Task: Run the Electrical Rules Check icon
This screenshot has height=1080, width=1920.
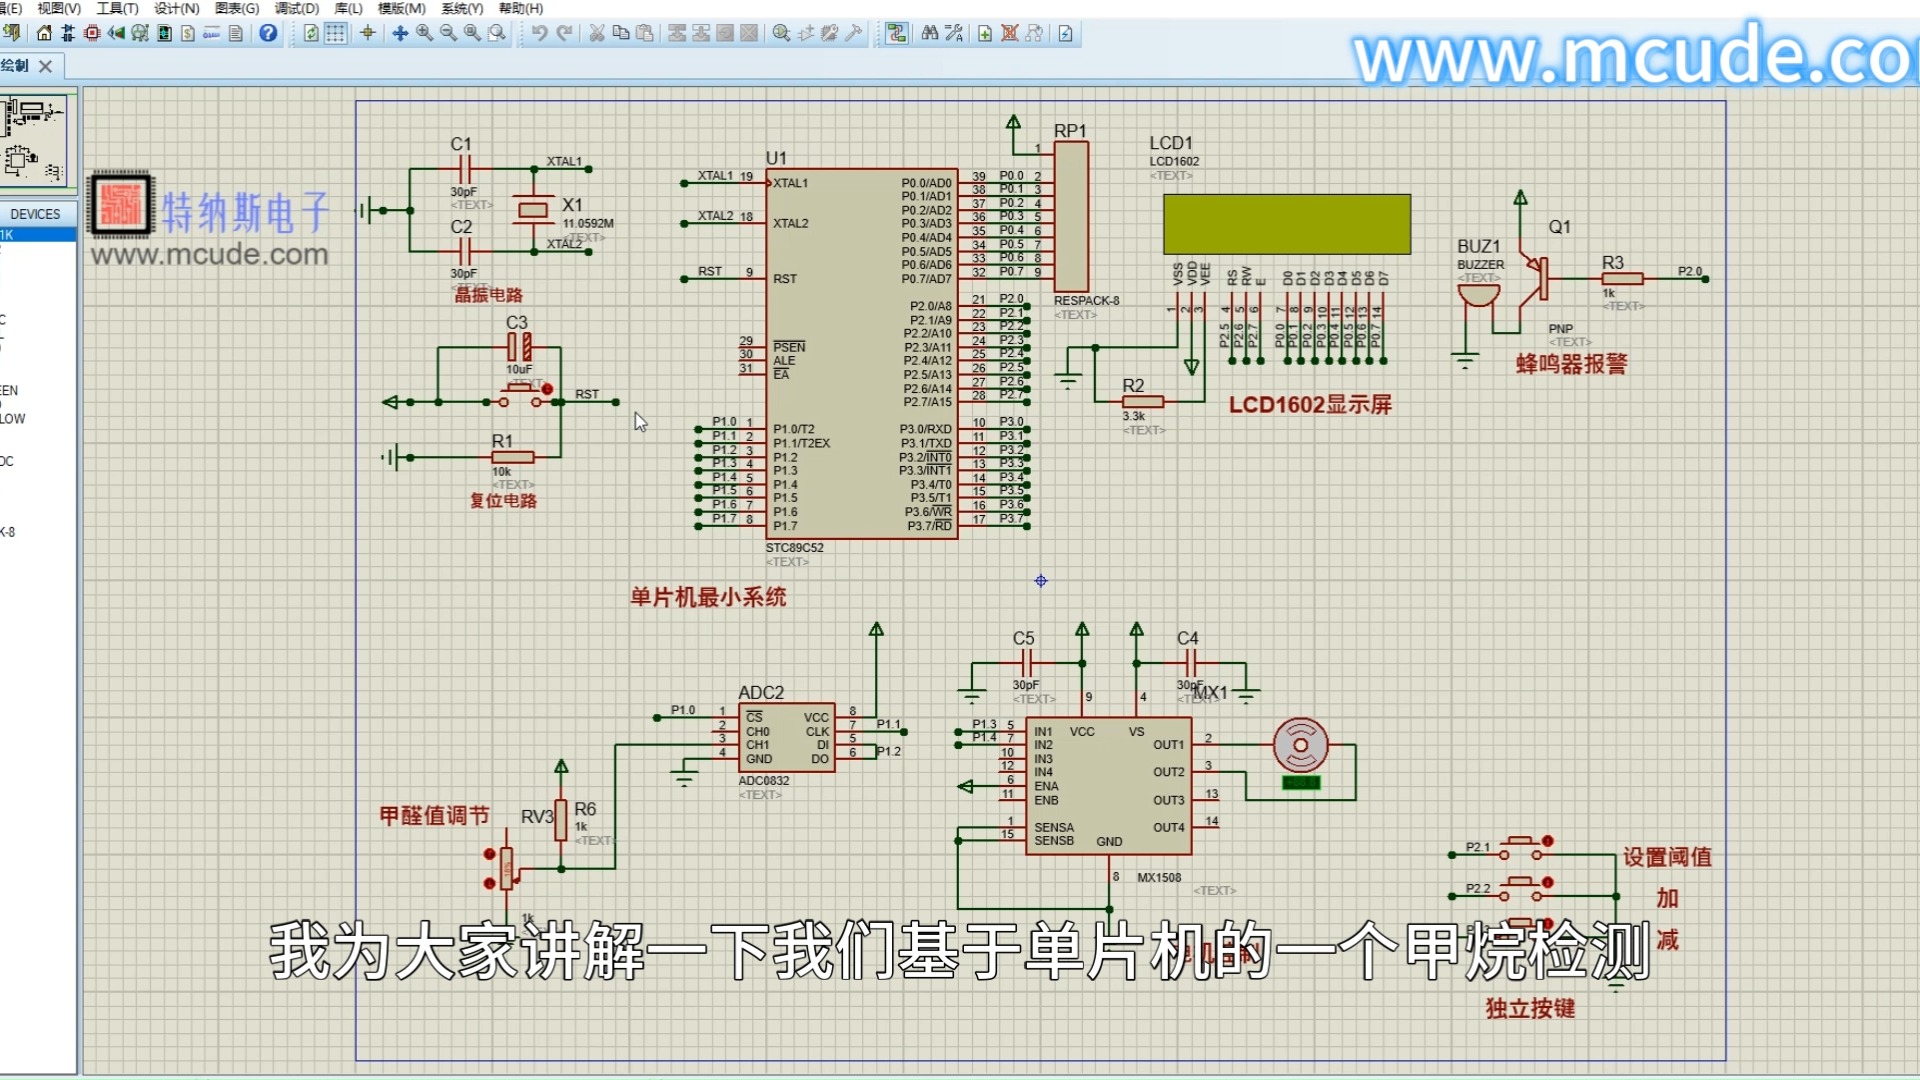Action: 1066,33
